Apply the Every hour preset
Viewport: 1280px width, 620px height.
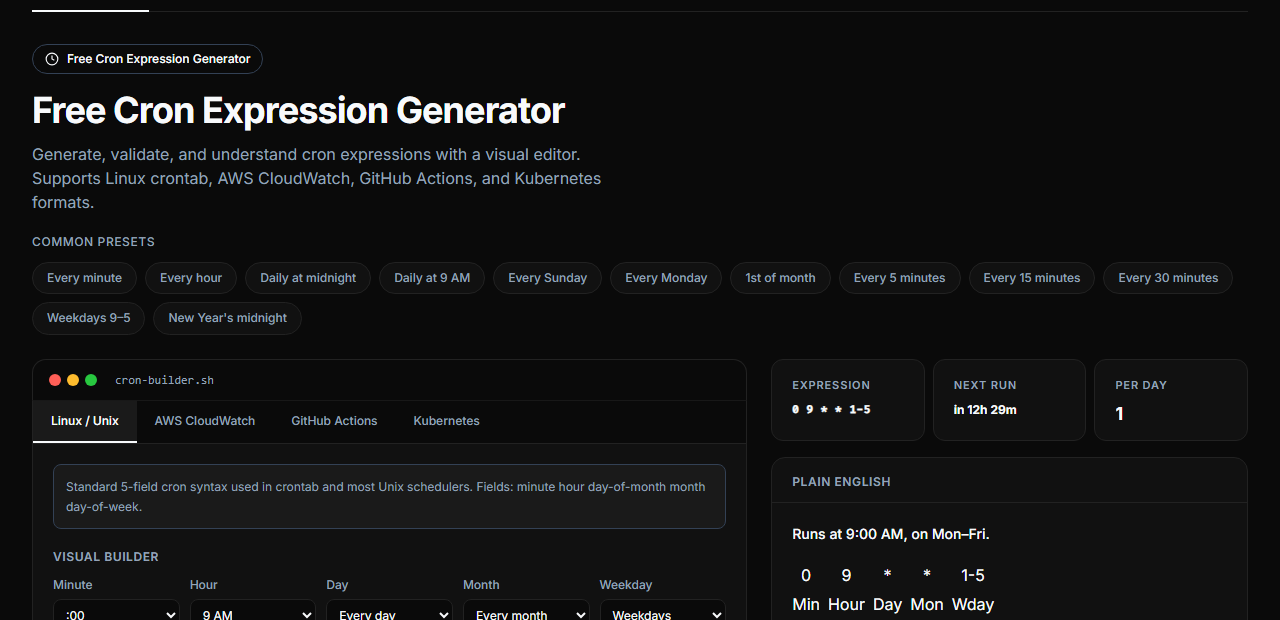pyautogui.click(x=191, y=278)
